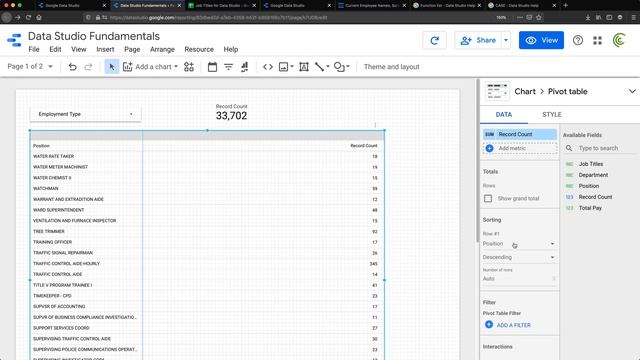Open the help question mark icon
This screenshot has height=360, width=640.
578,40
